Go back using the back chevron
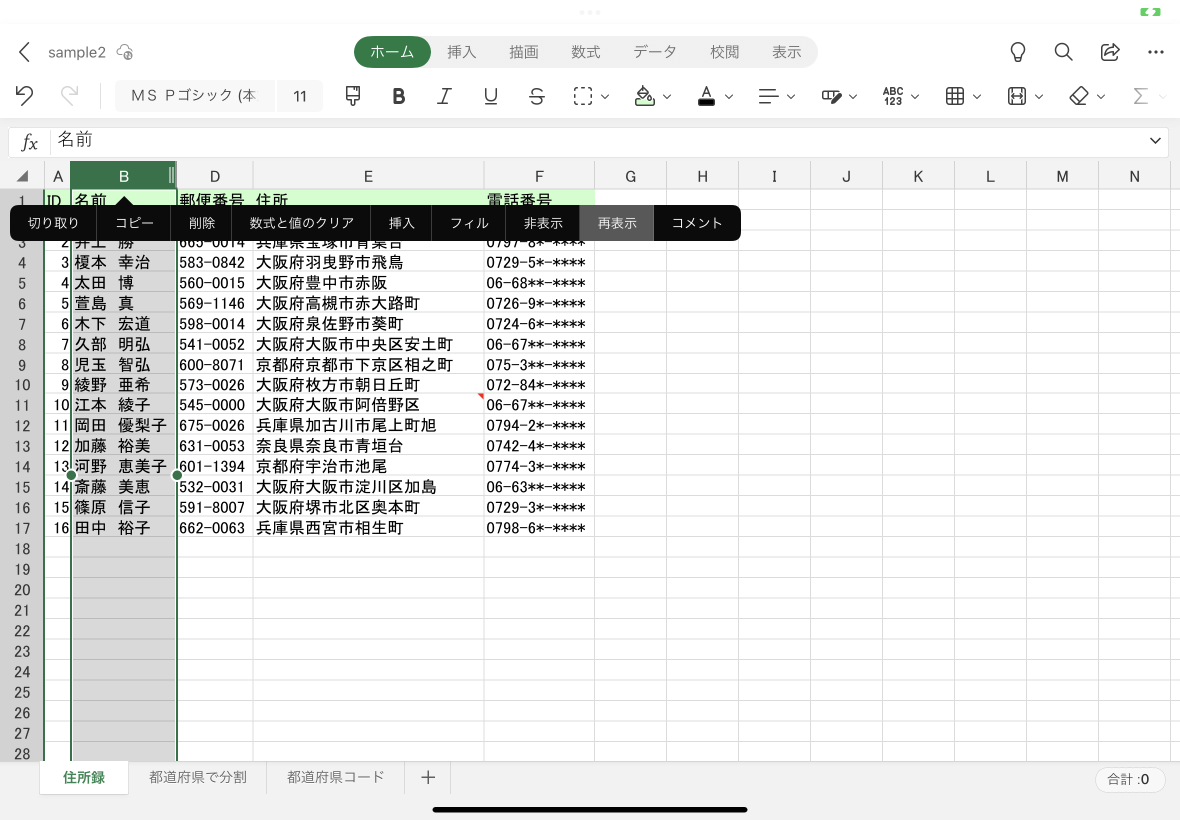This screenshot has height=820, width=1180. 24,52
